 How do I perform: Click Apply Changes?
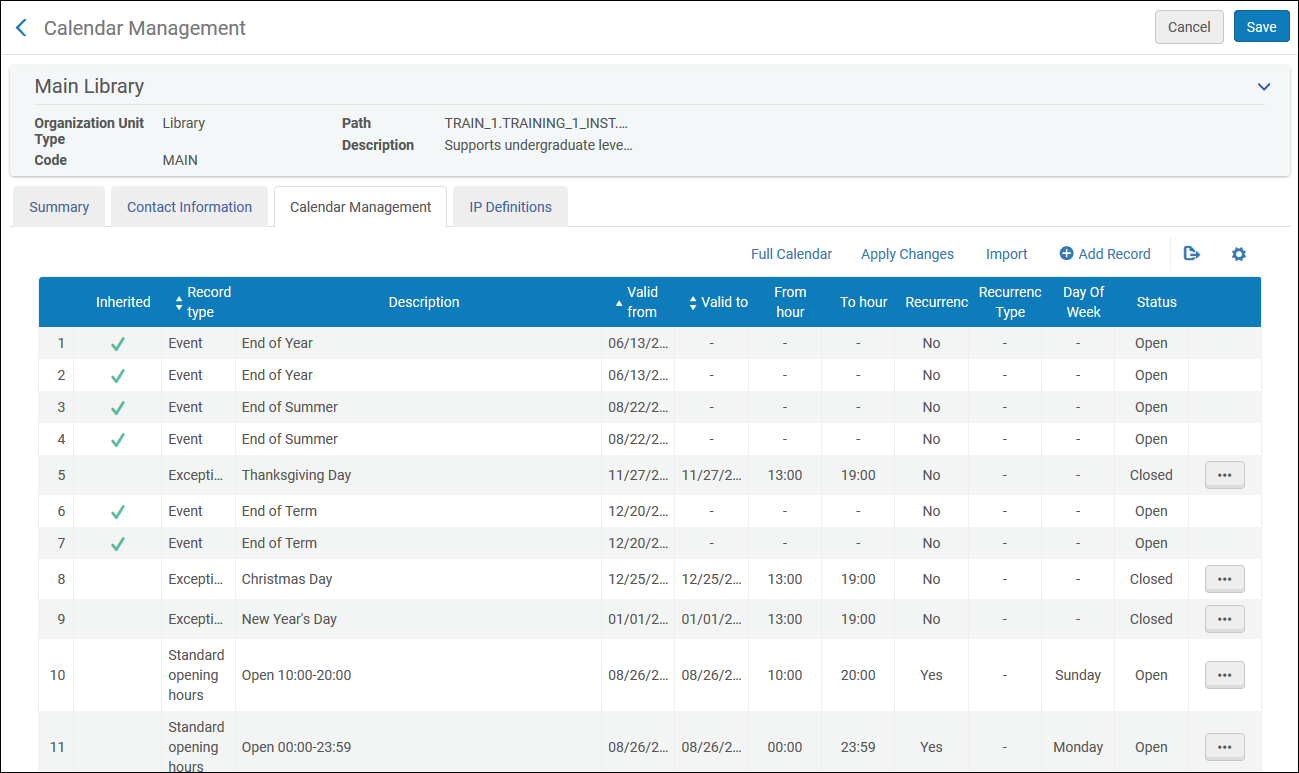[907, 254]
